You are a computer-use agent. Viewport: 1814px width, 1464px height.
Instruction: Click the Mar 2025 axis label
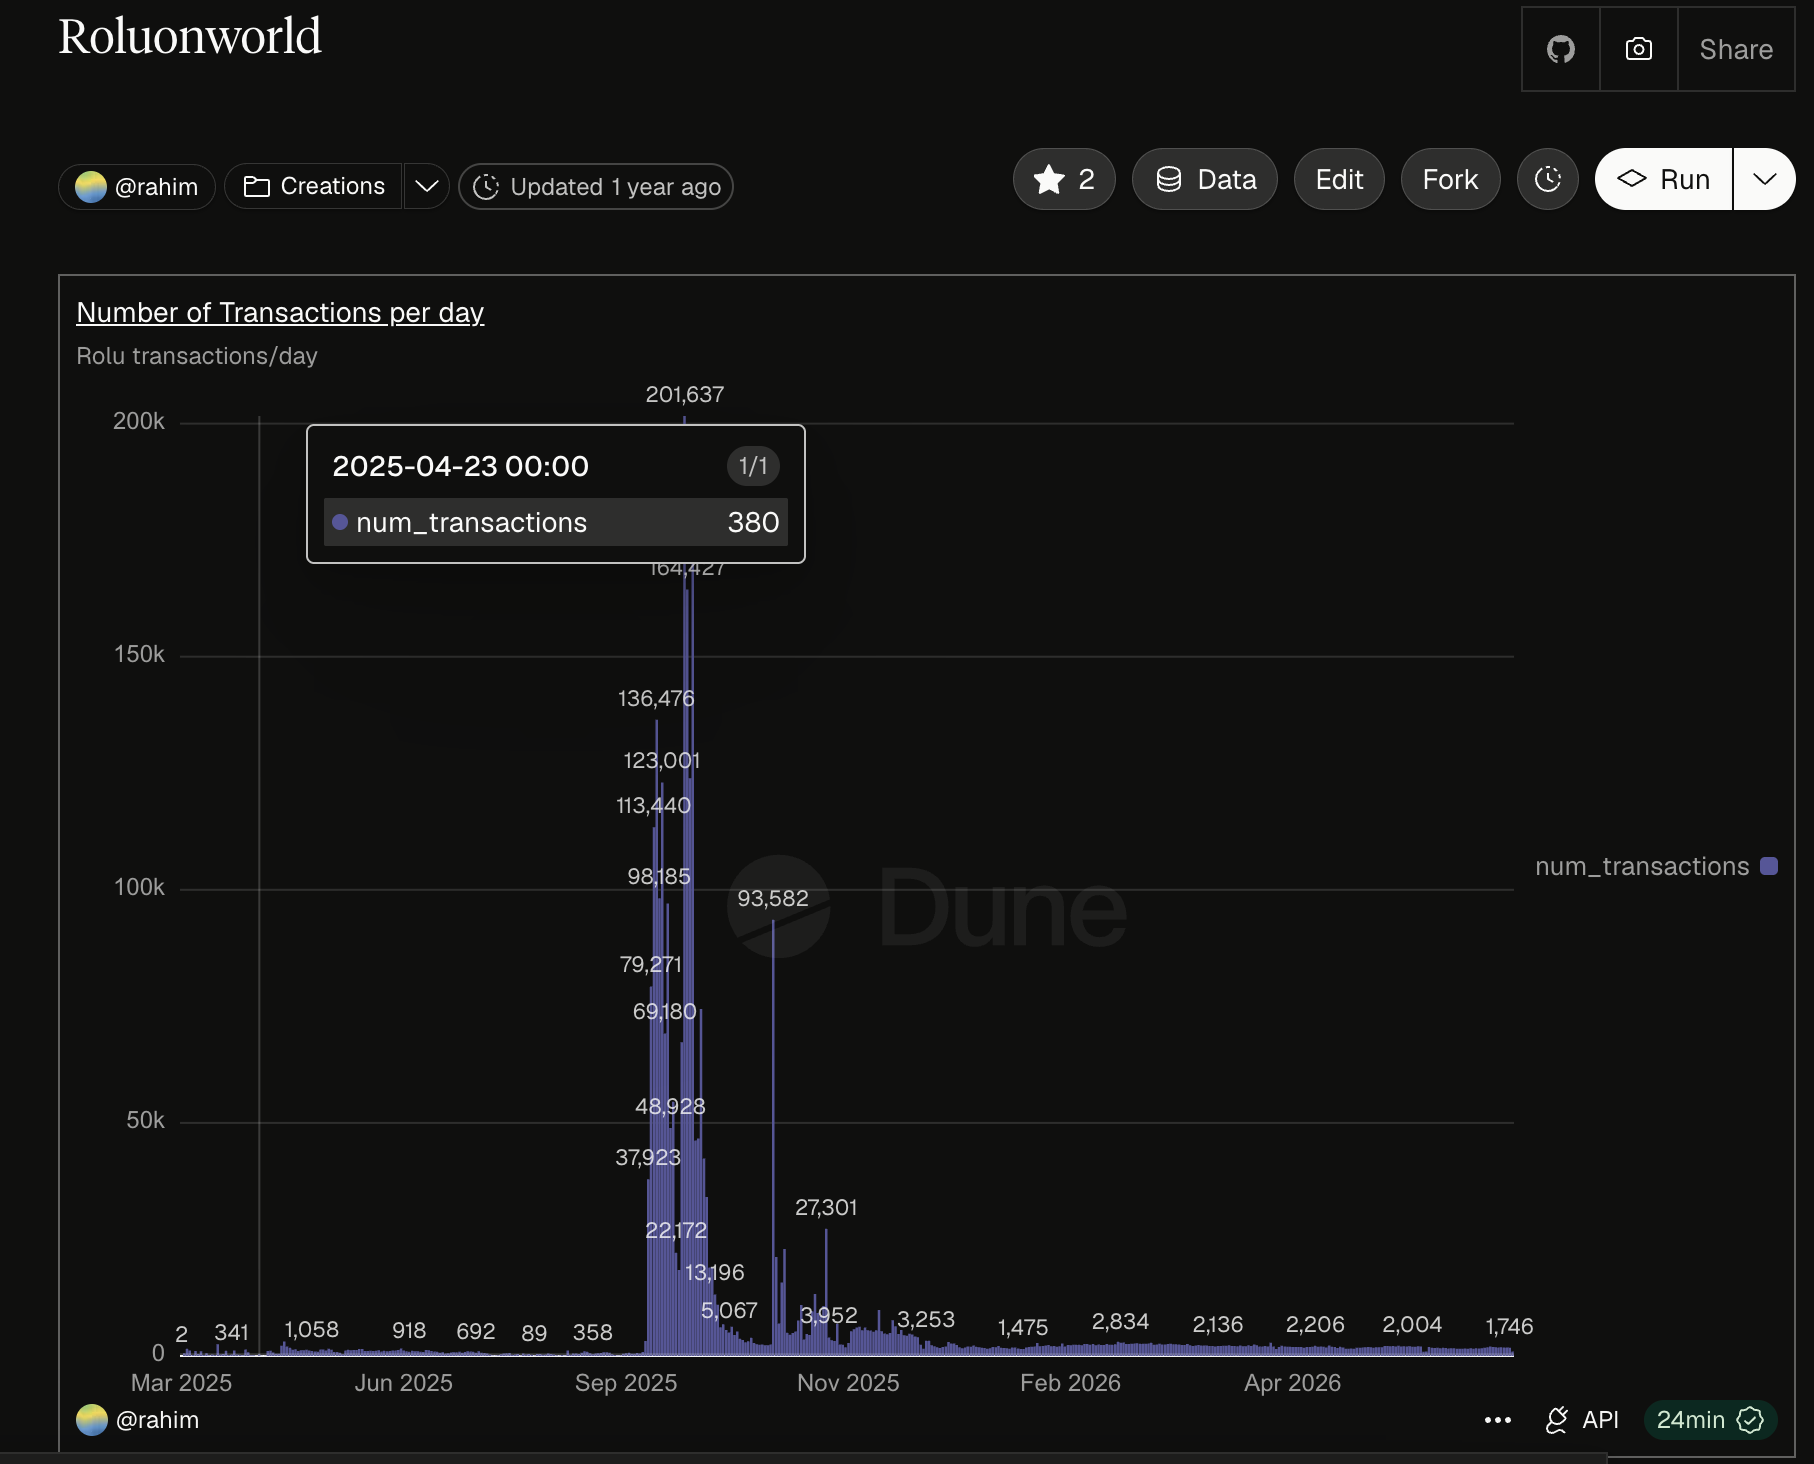(x=181, y=1382)
